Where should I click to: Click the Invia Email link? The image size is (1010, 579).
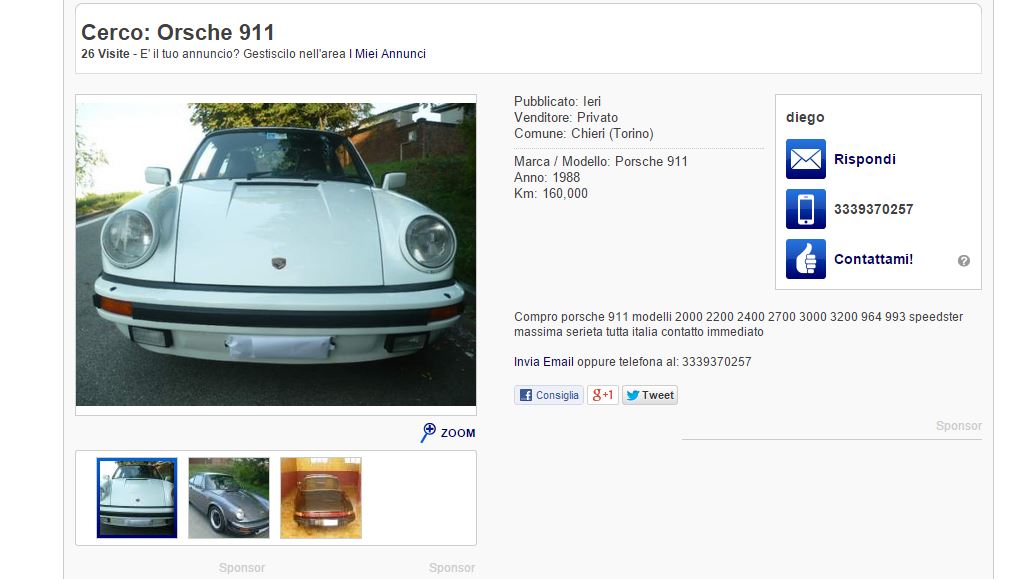(x=544, y=362)
